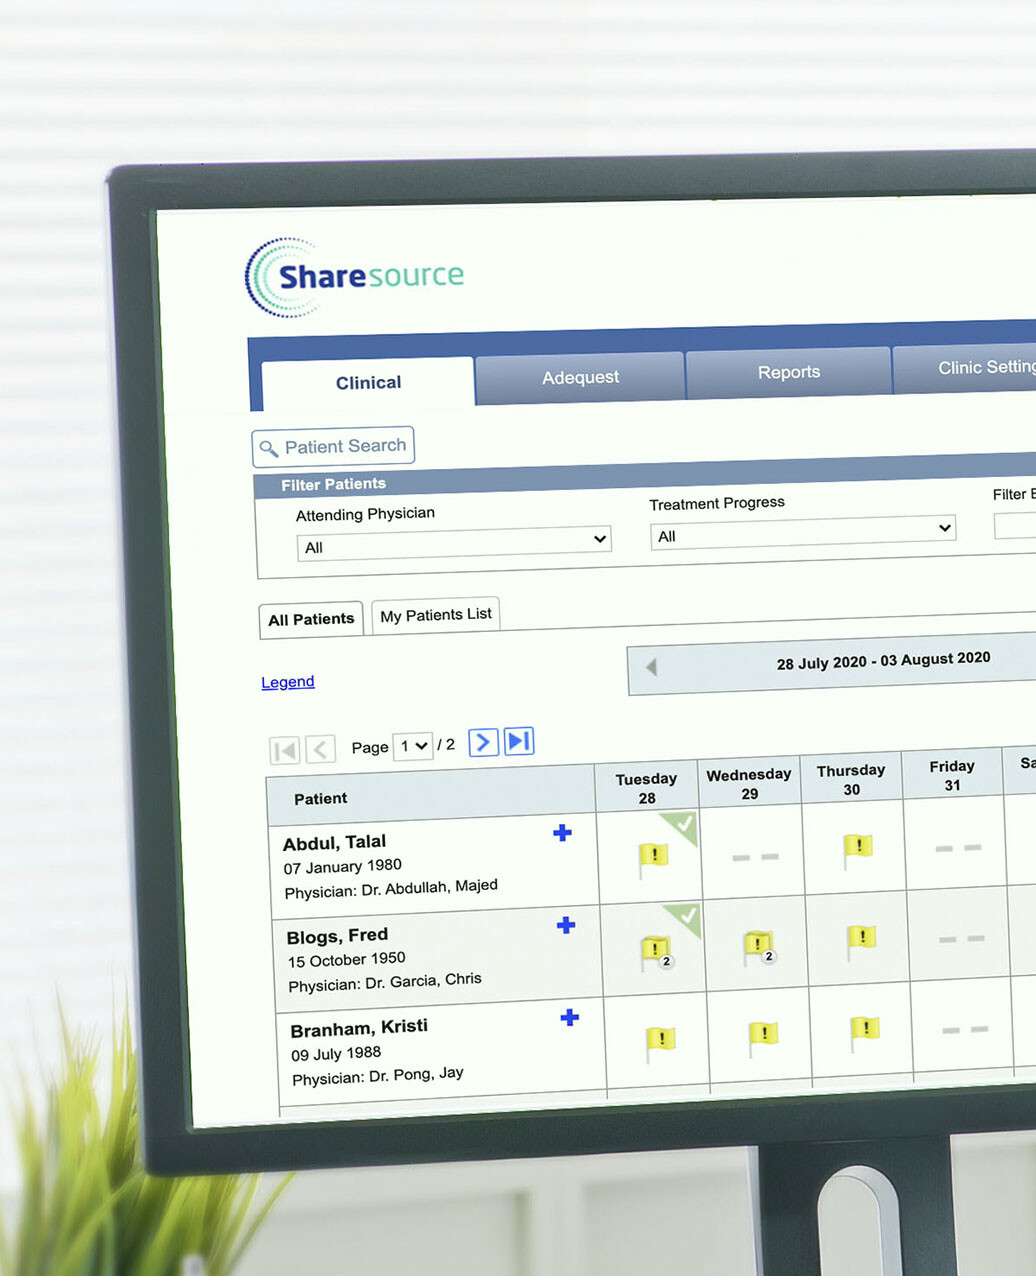Click the Sharesource logo
1036x1276 pixels.
[354, 277]
